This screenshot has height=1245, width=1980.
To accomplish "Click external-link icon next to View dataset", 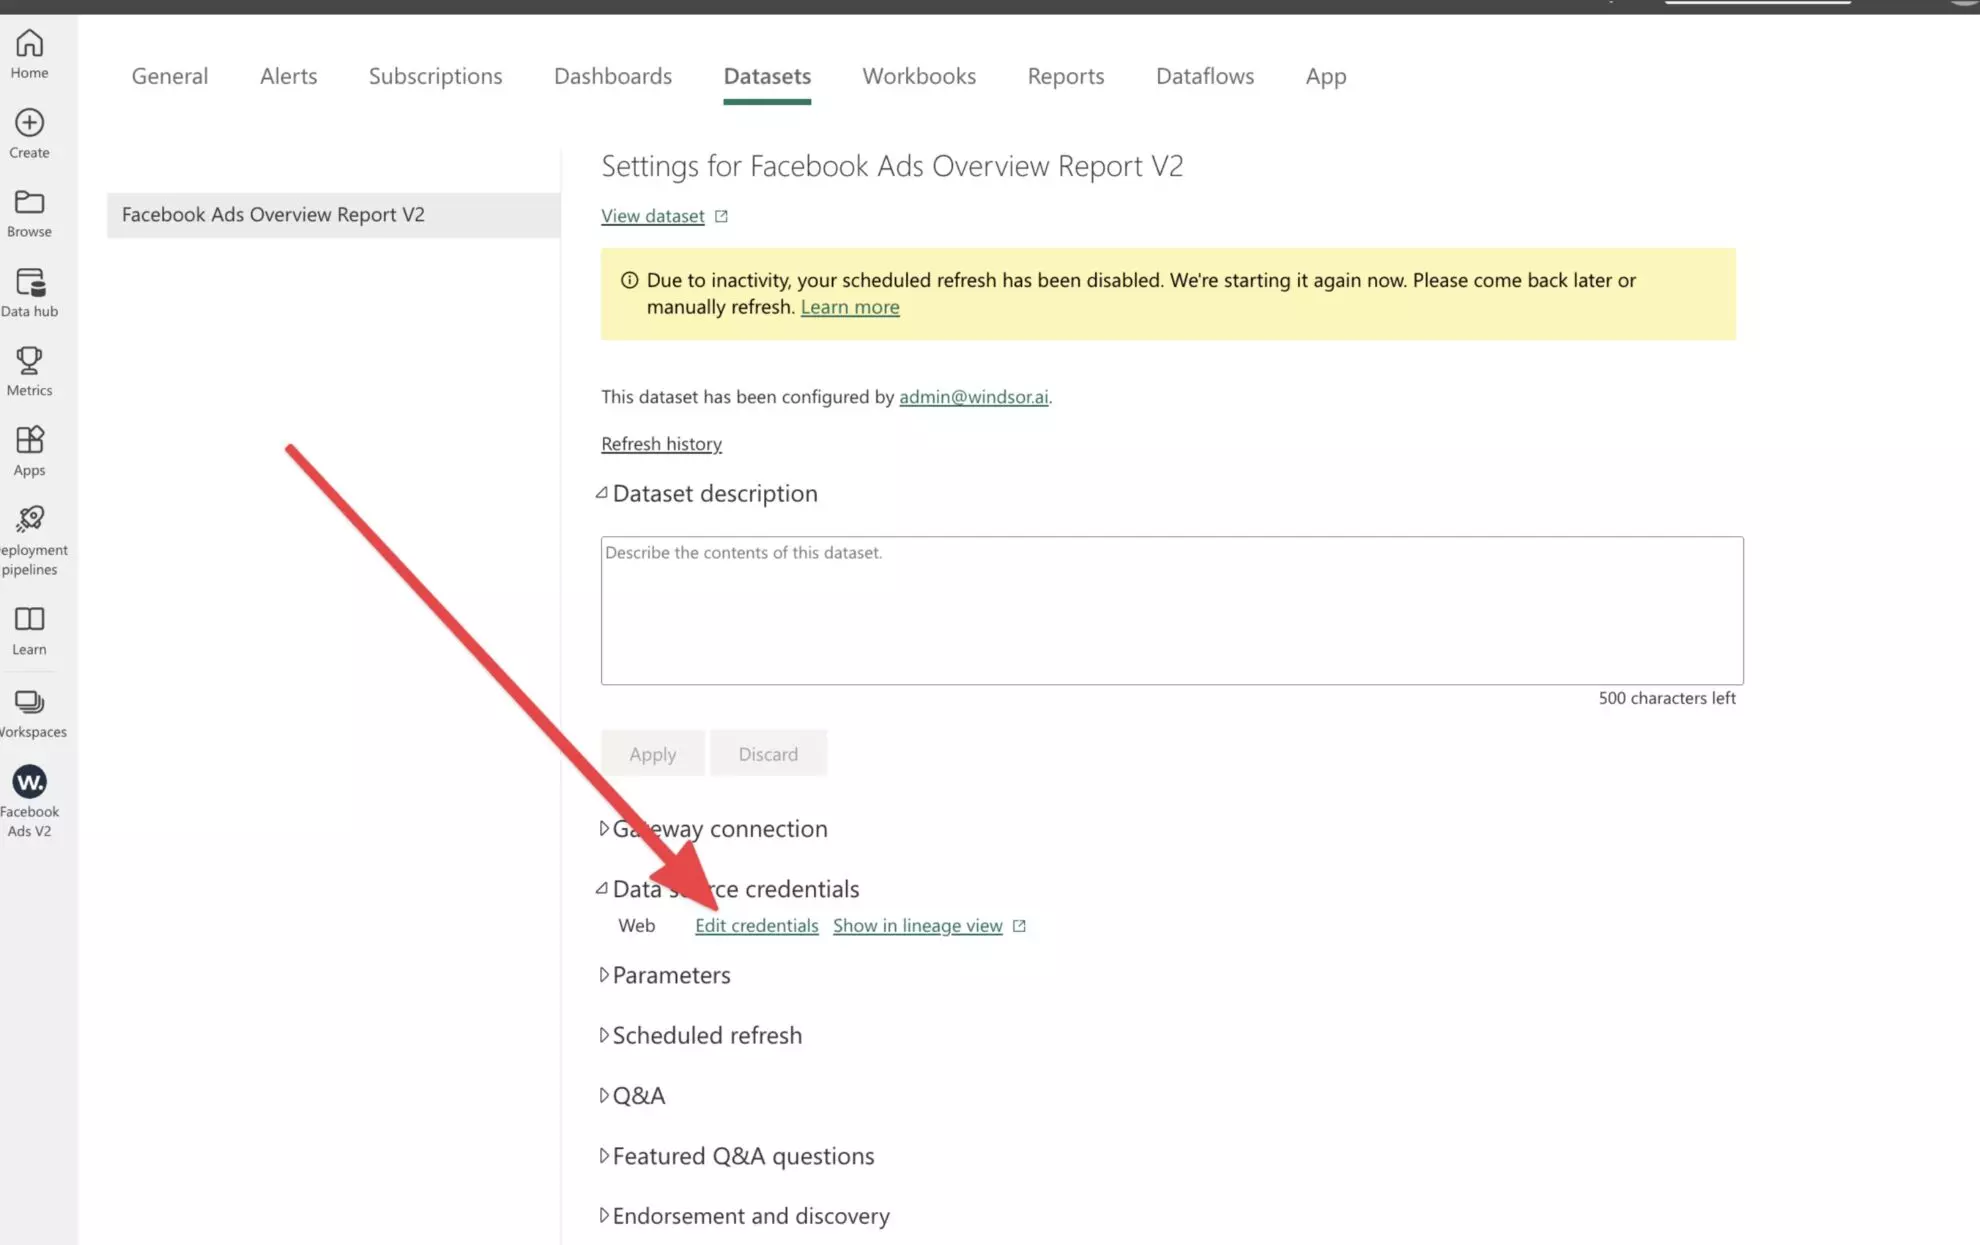I will click(721, 216).
